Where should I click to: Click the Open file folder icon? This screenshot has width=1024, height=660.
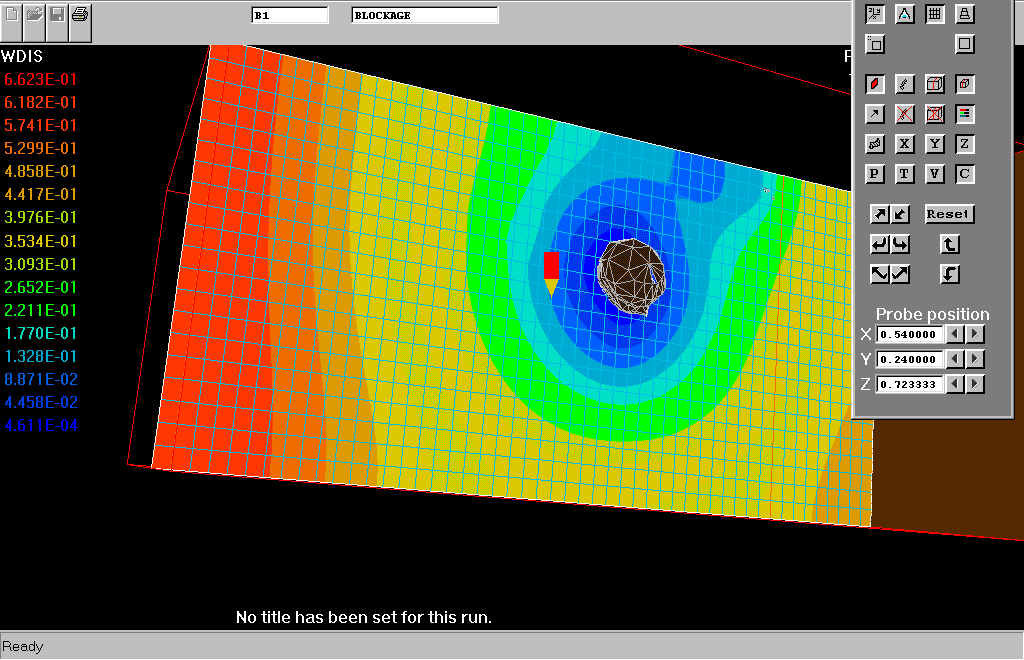point(35,15)
